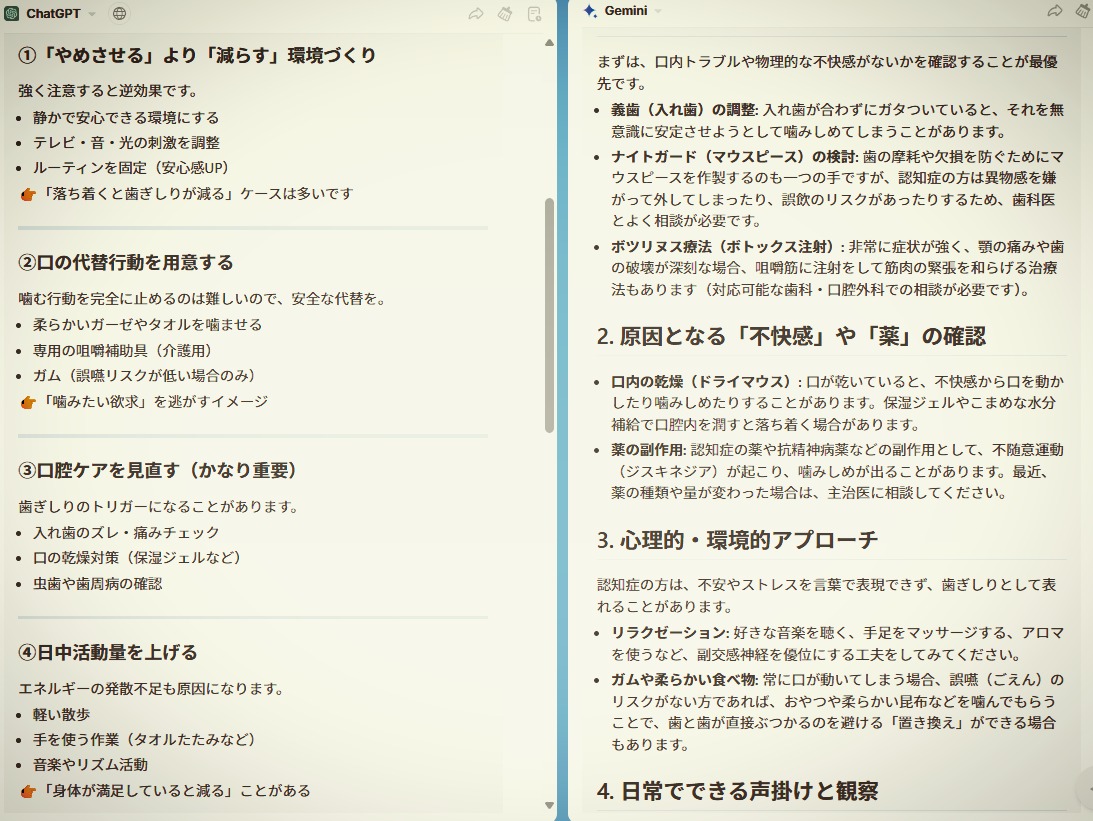Click text 歯ぎしりのトリガーになることがあります。
The image size is (1093, 821).
(x=158, y=507)
